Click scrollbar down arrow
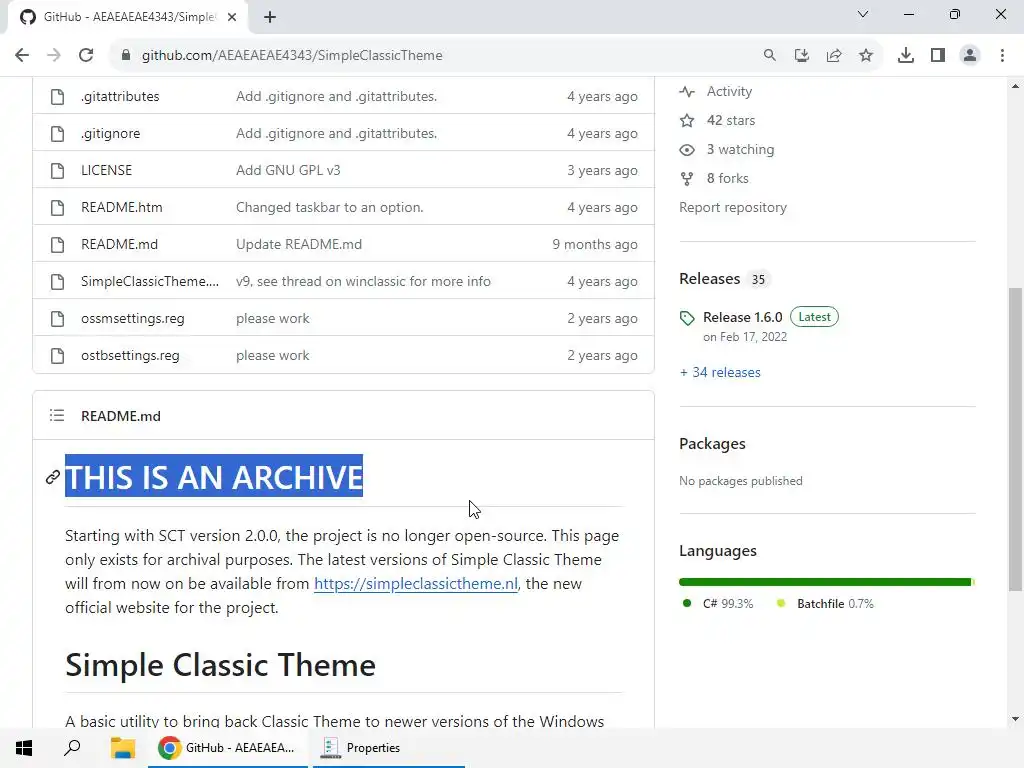The width and height of the screenshot is (1024, 768). (1016, 720)
